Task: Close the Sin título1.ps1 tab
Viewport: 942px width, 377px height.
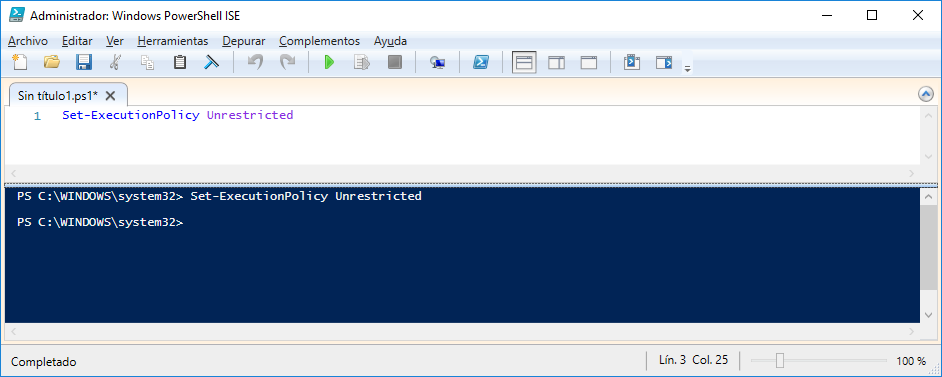Action: click(x=110, y=95)
